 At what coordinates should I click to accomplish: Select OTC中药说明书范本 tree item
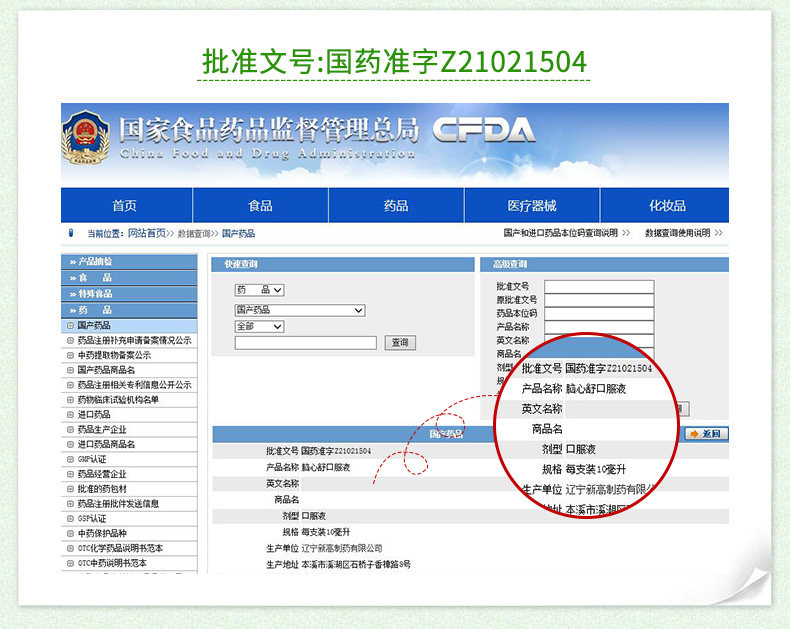[112, 563]
